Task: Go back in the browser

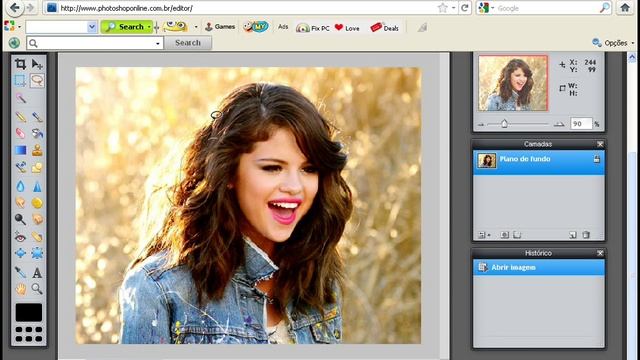Action: point(15,8)
